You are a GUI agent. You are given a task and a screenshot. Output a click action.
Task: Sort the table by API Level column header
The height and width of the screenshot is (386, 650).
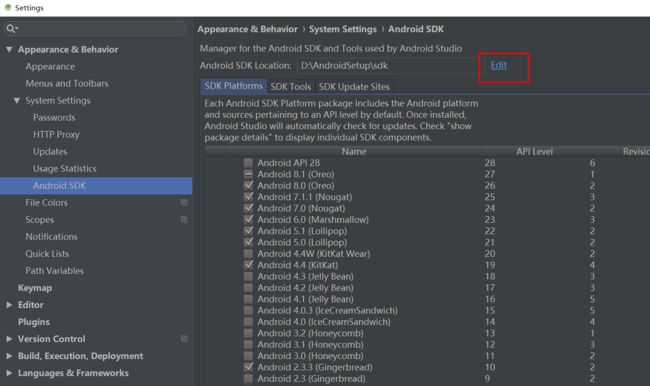[x=534, y=151]
